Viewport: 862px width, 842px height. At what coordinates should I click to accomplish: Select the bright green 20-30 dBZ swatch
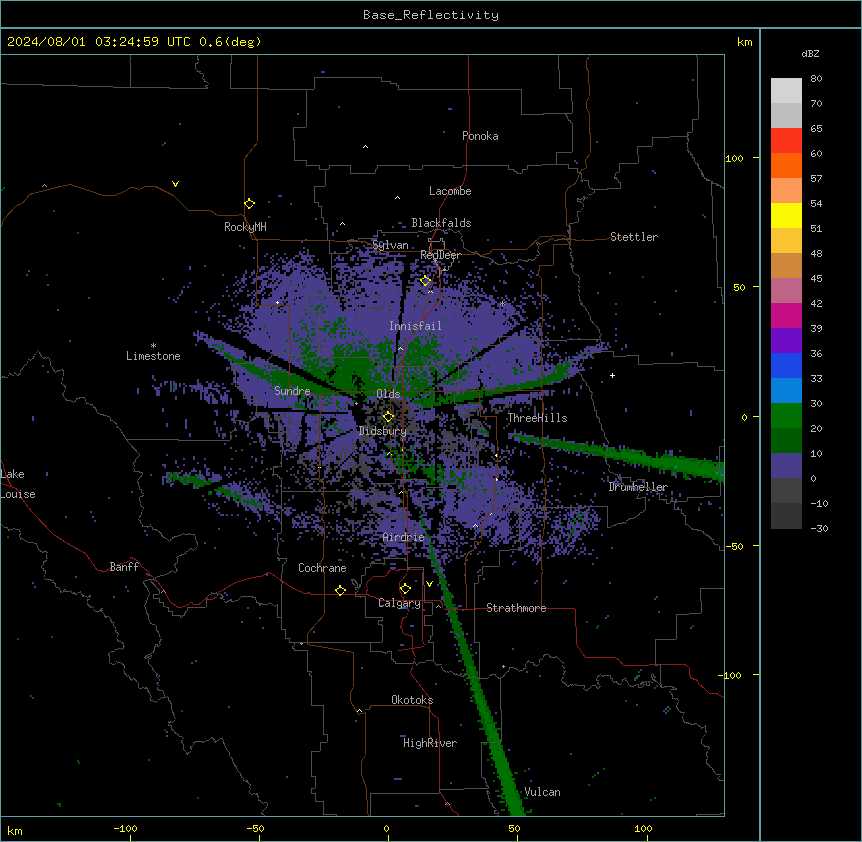(x=786, y=416)
